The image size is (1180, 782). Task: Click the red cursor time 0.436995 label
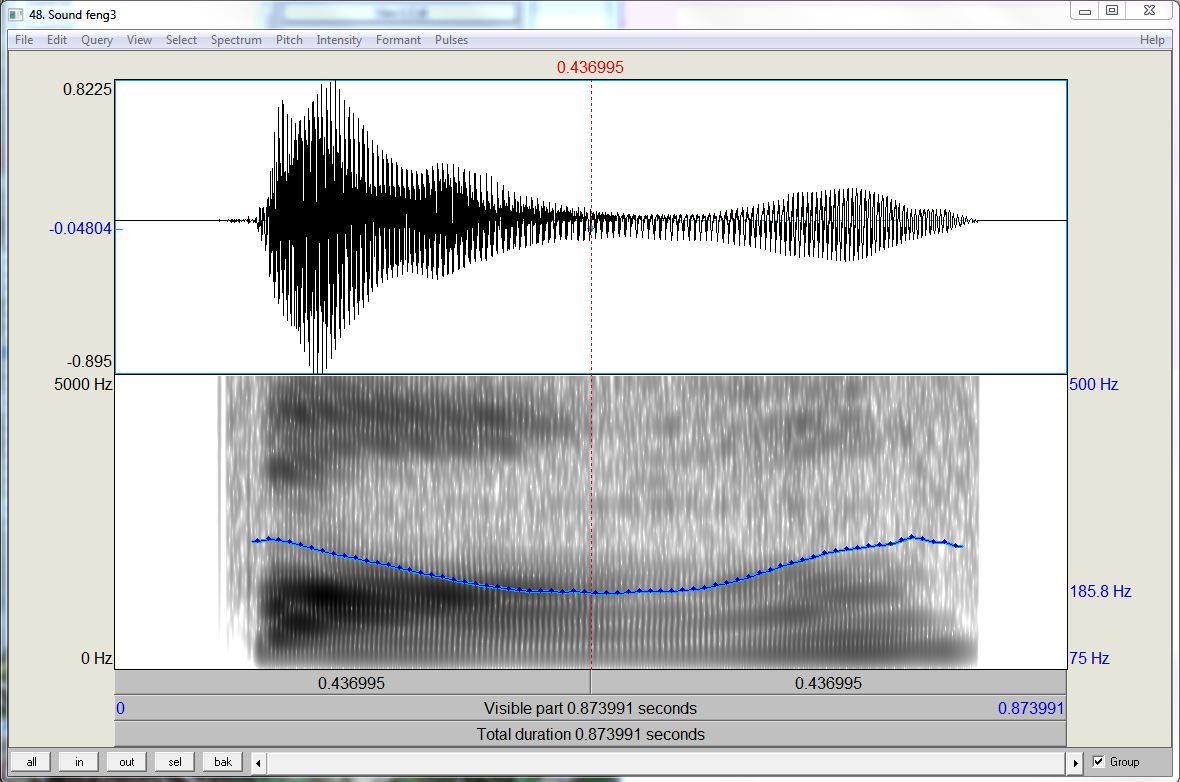[590, 67]
